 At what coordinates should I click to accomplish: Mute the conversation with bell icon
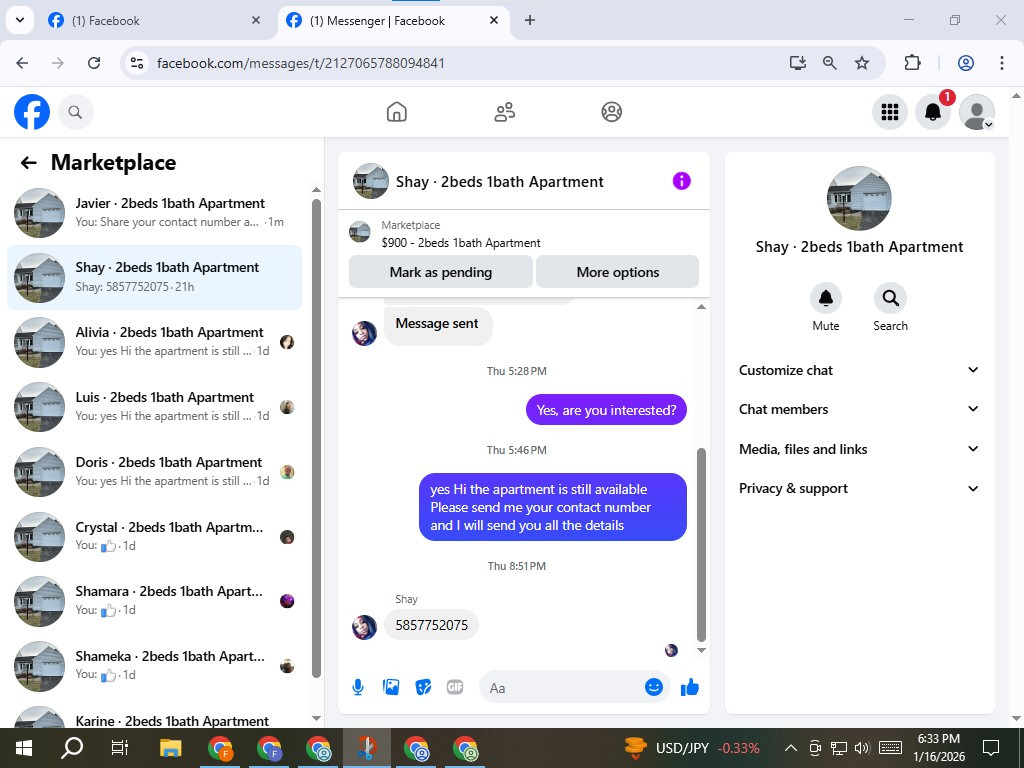825,298
